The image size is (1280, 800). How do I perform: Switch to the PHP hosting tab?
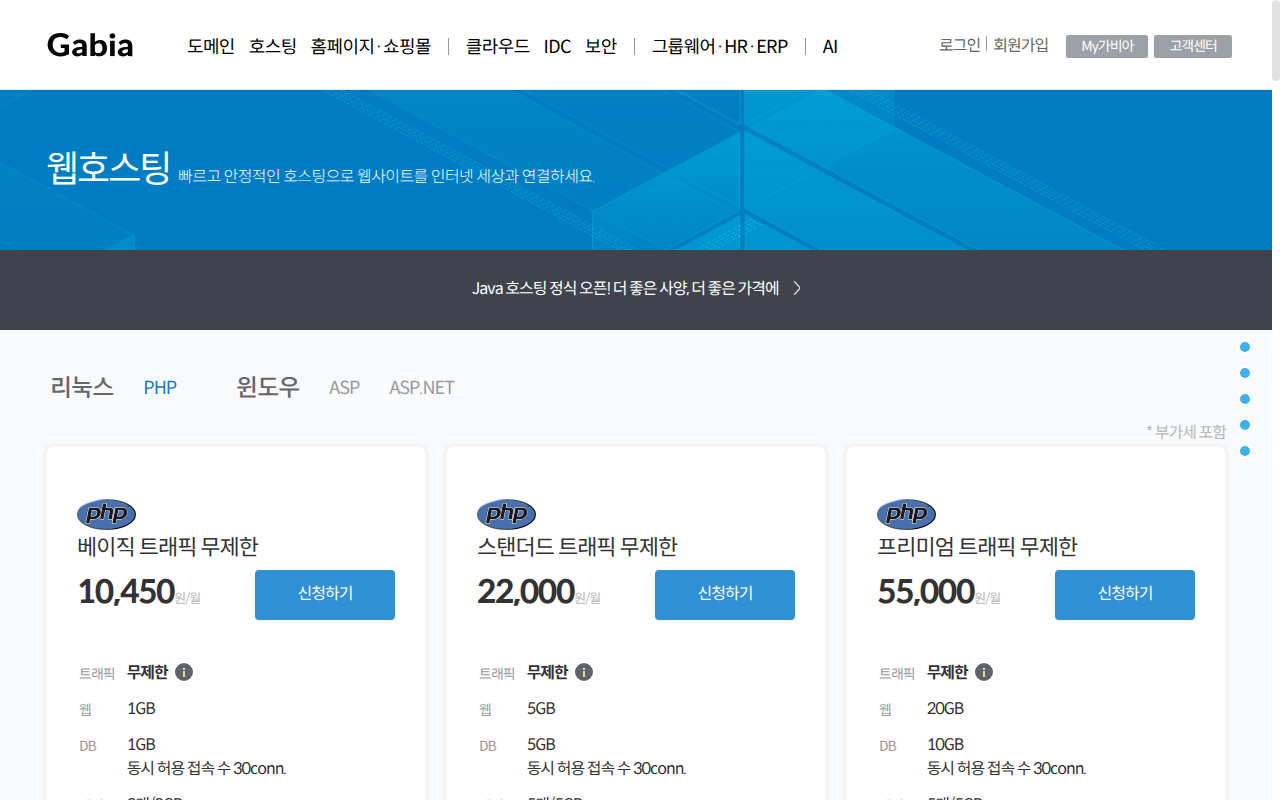click(x=160, y=387)
